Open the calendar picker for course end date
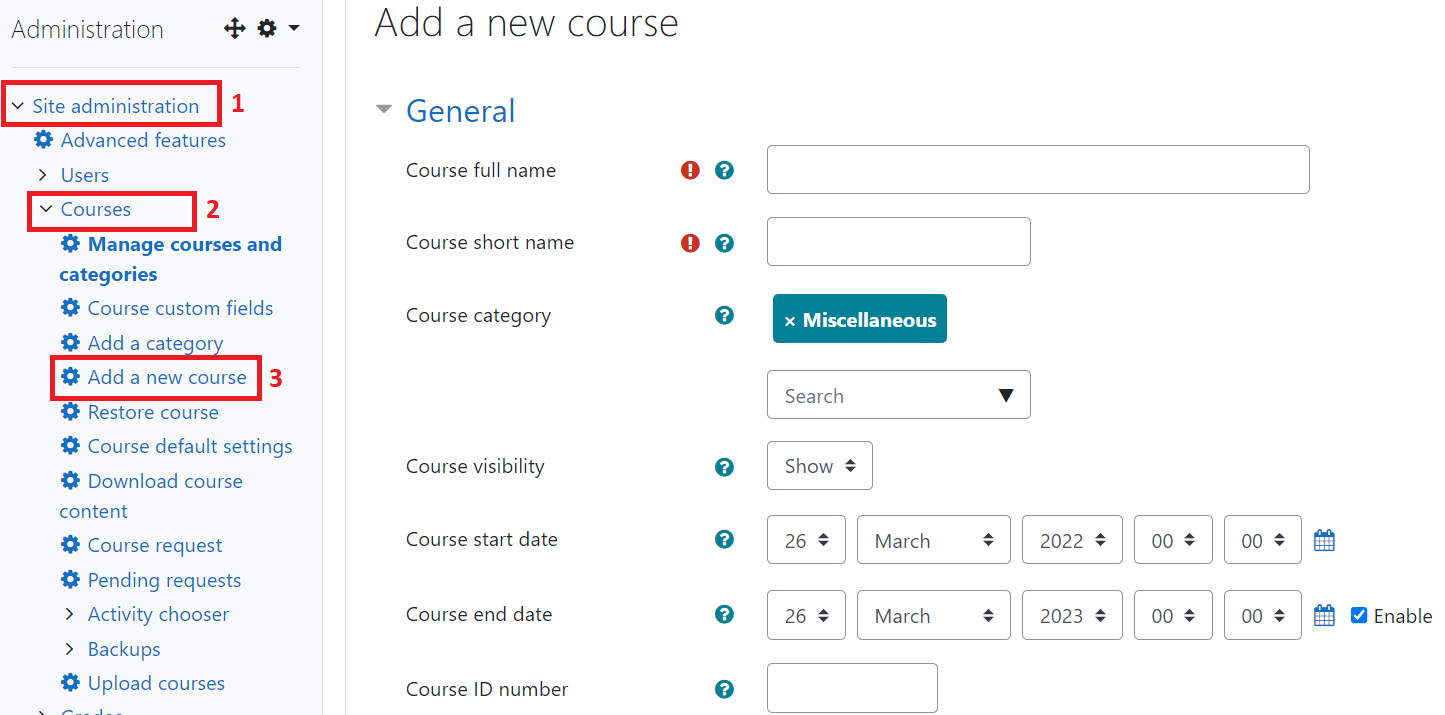The height and width of the screenshot is (715, 1445). tap(1324, 615)
